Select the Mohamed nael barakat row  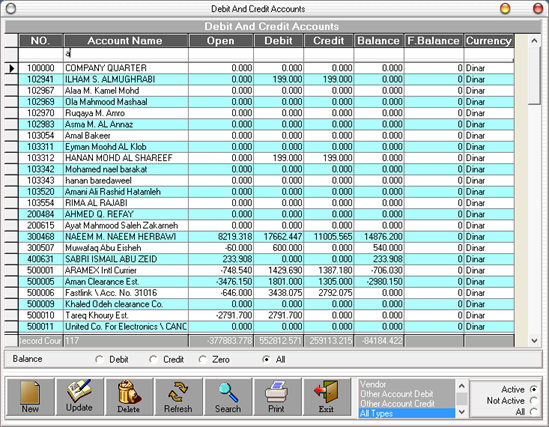[266, 169]
